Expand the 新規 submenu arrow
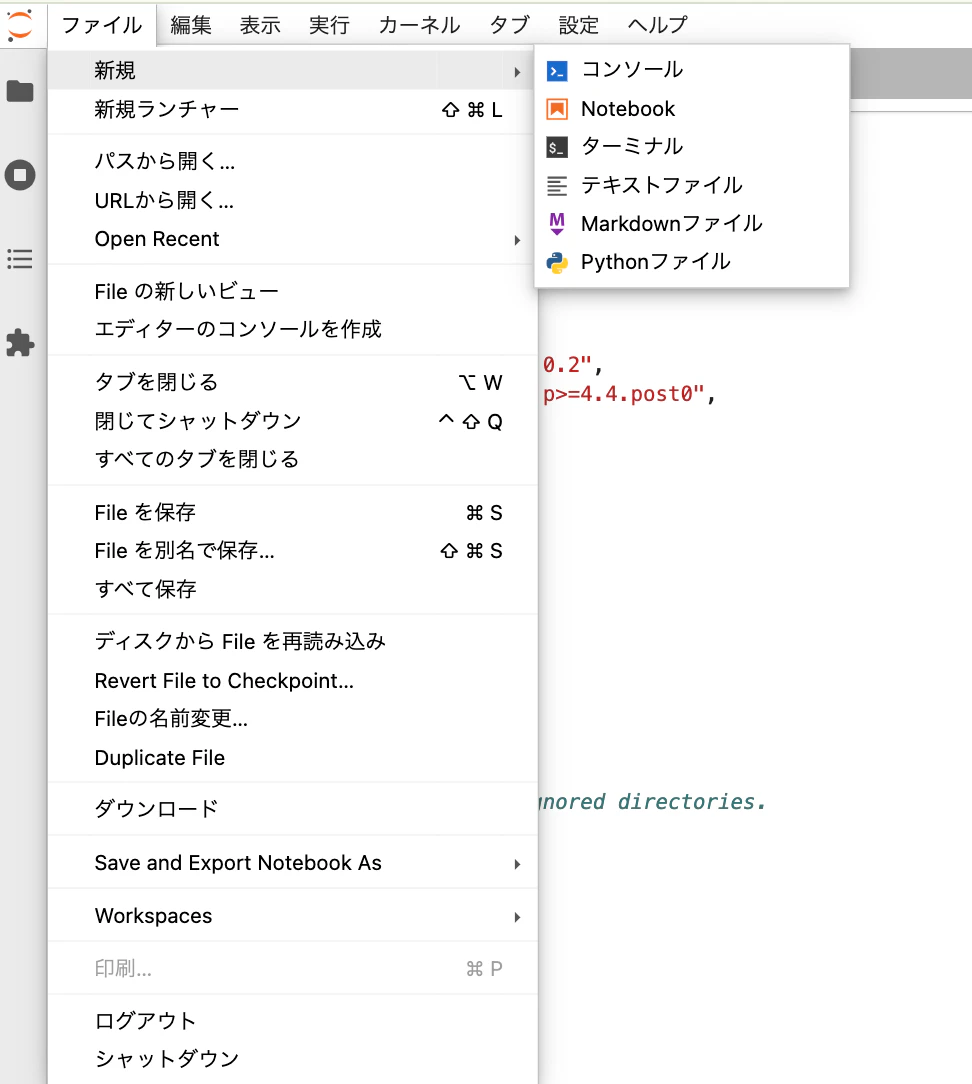This screenshot has height=1084, width=972. click(x=517, y=72)
